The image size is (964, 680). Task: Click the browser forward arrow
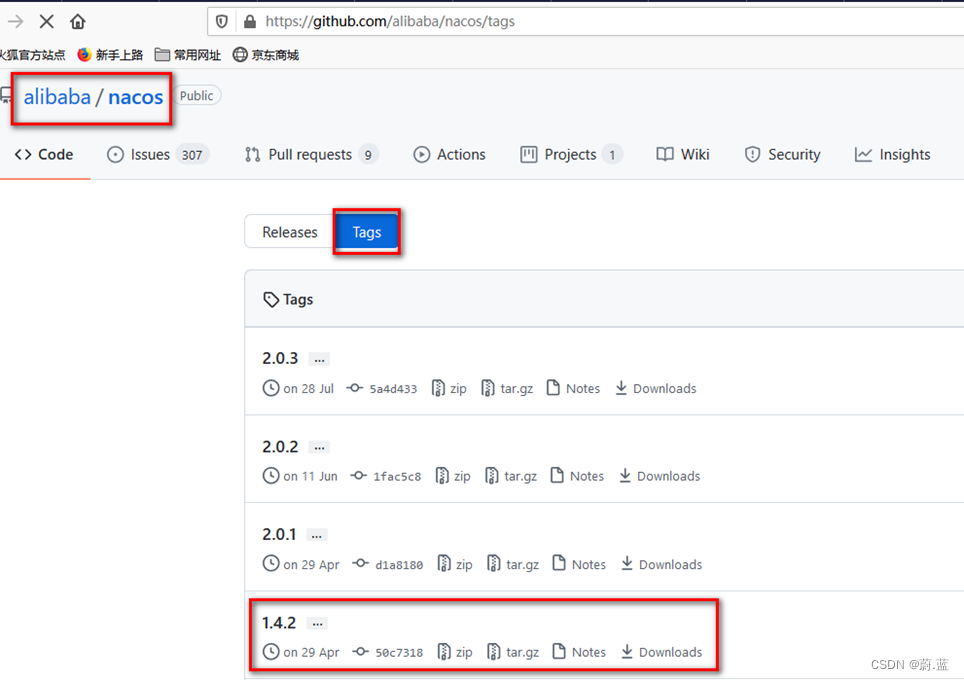pos(15,22)
